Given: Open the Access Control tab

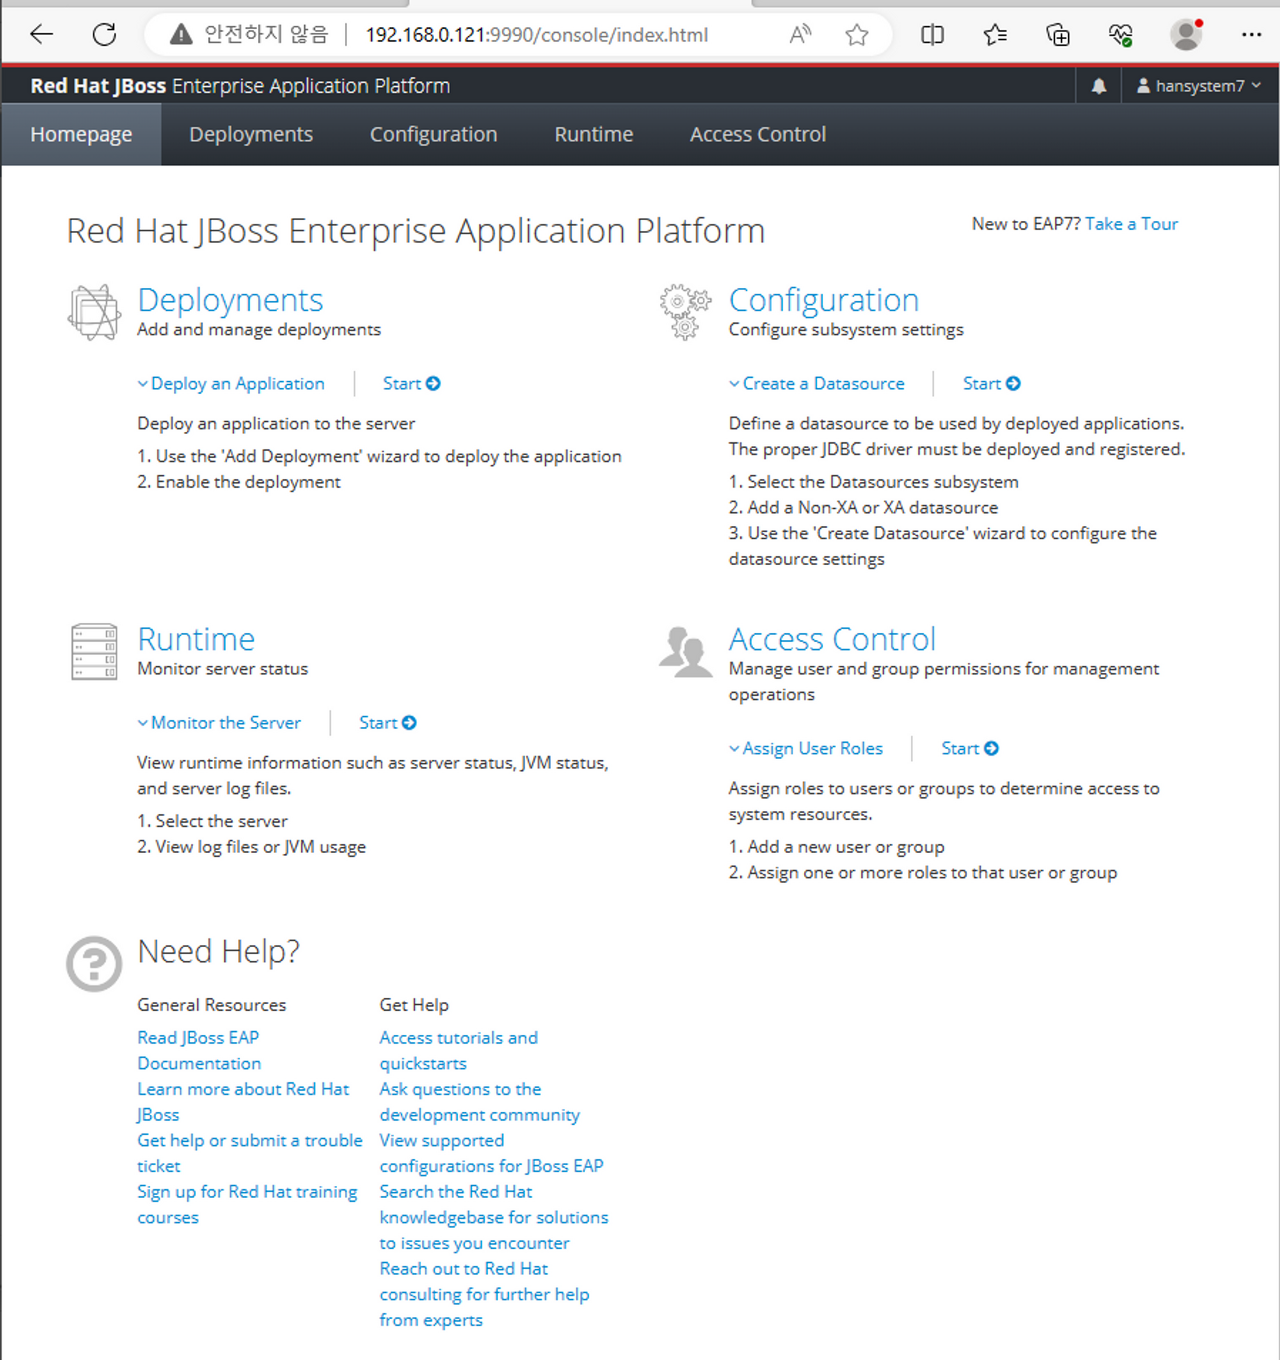Looking at the screenshot, I should pyautogui.click(x=758, y=134).
